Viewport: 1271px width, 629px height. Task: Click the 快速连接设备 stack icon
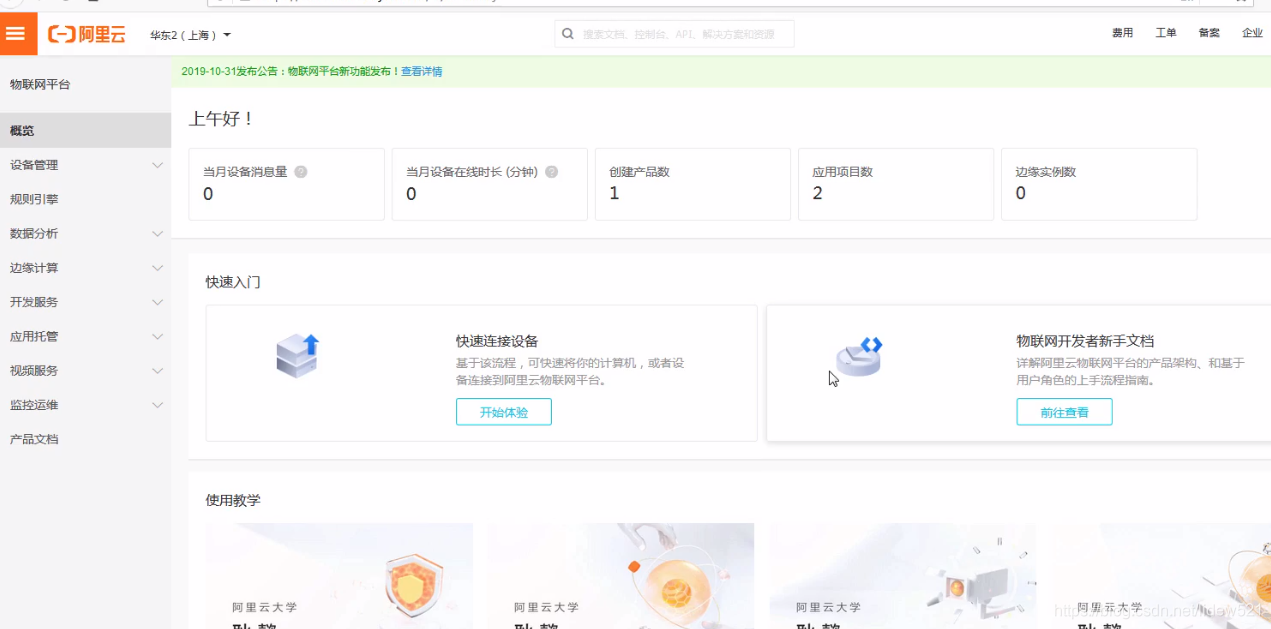297,356
